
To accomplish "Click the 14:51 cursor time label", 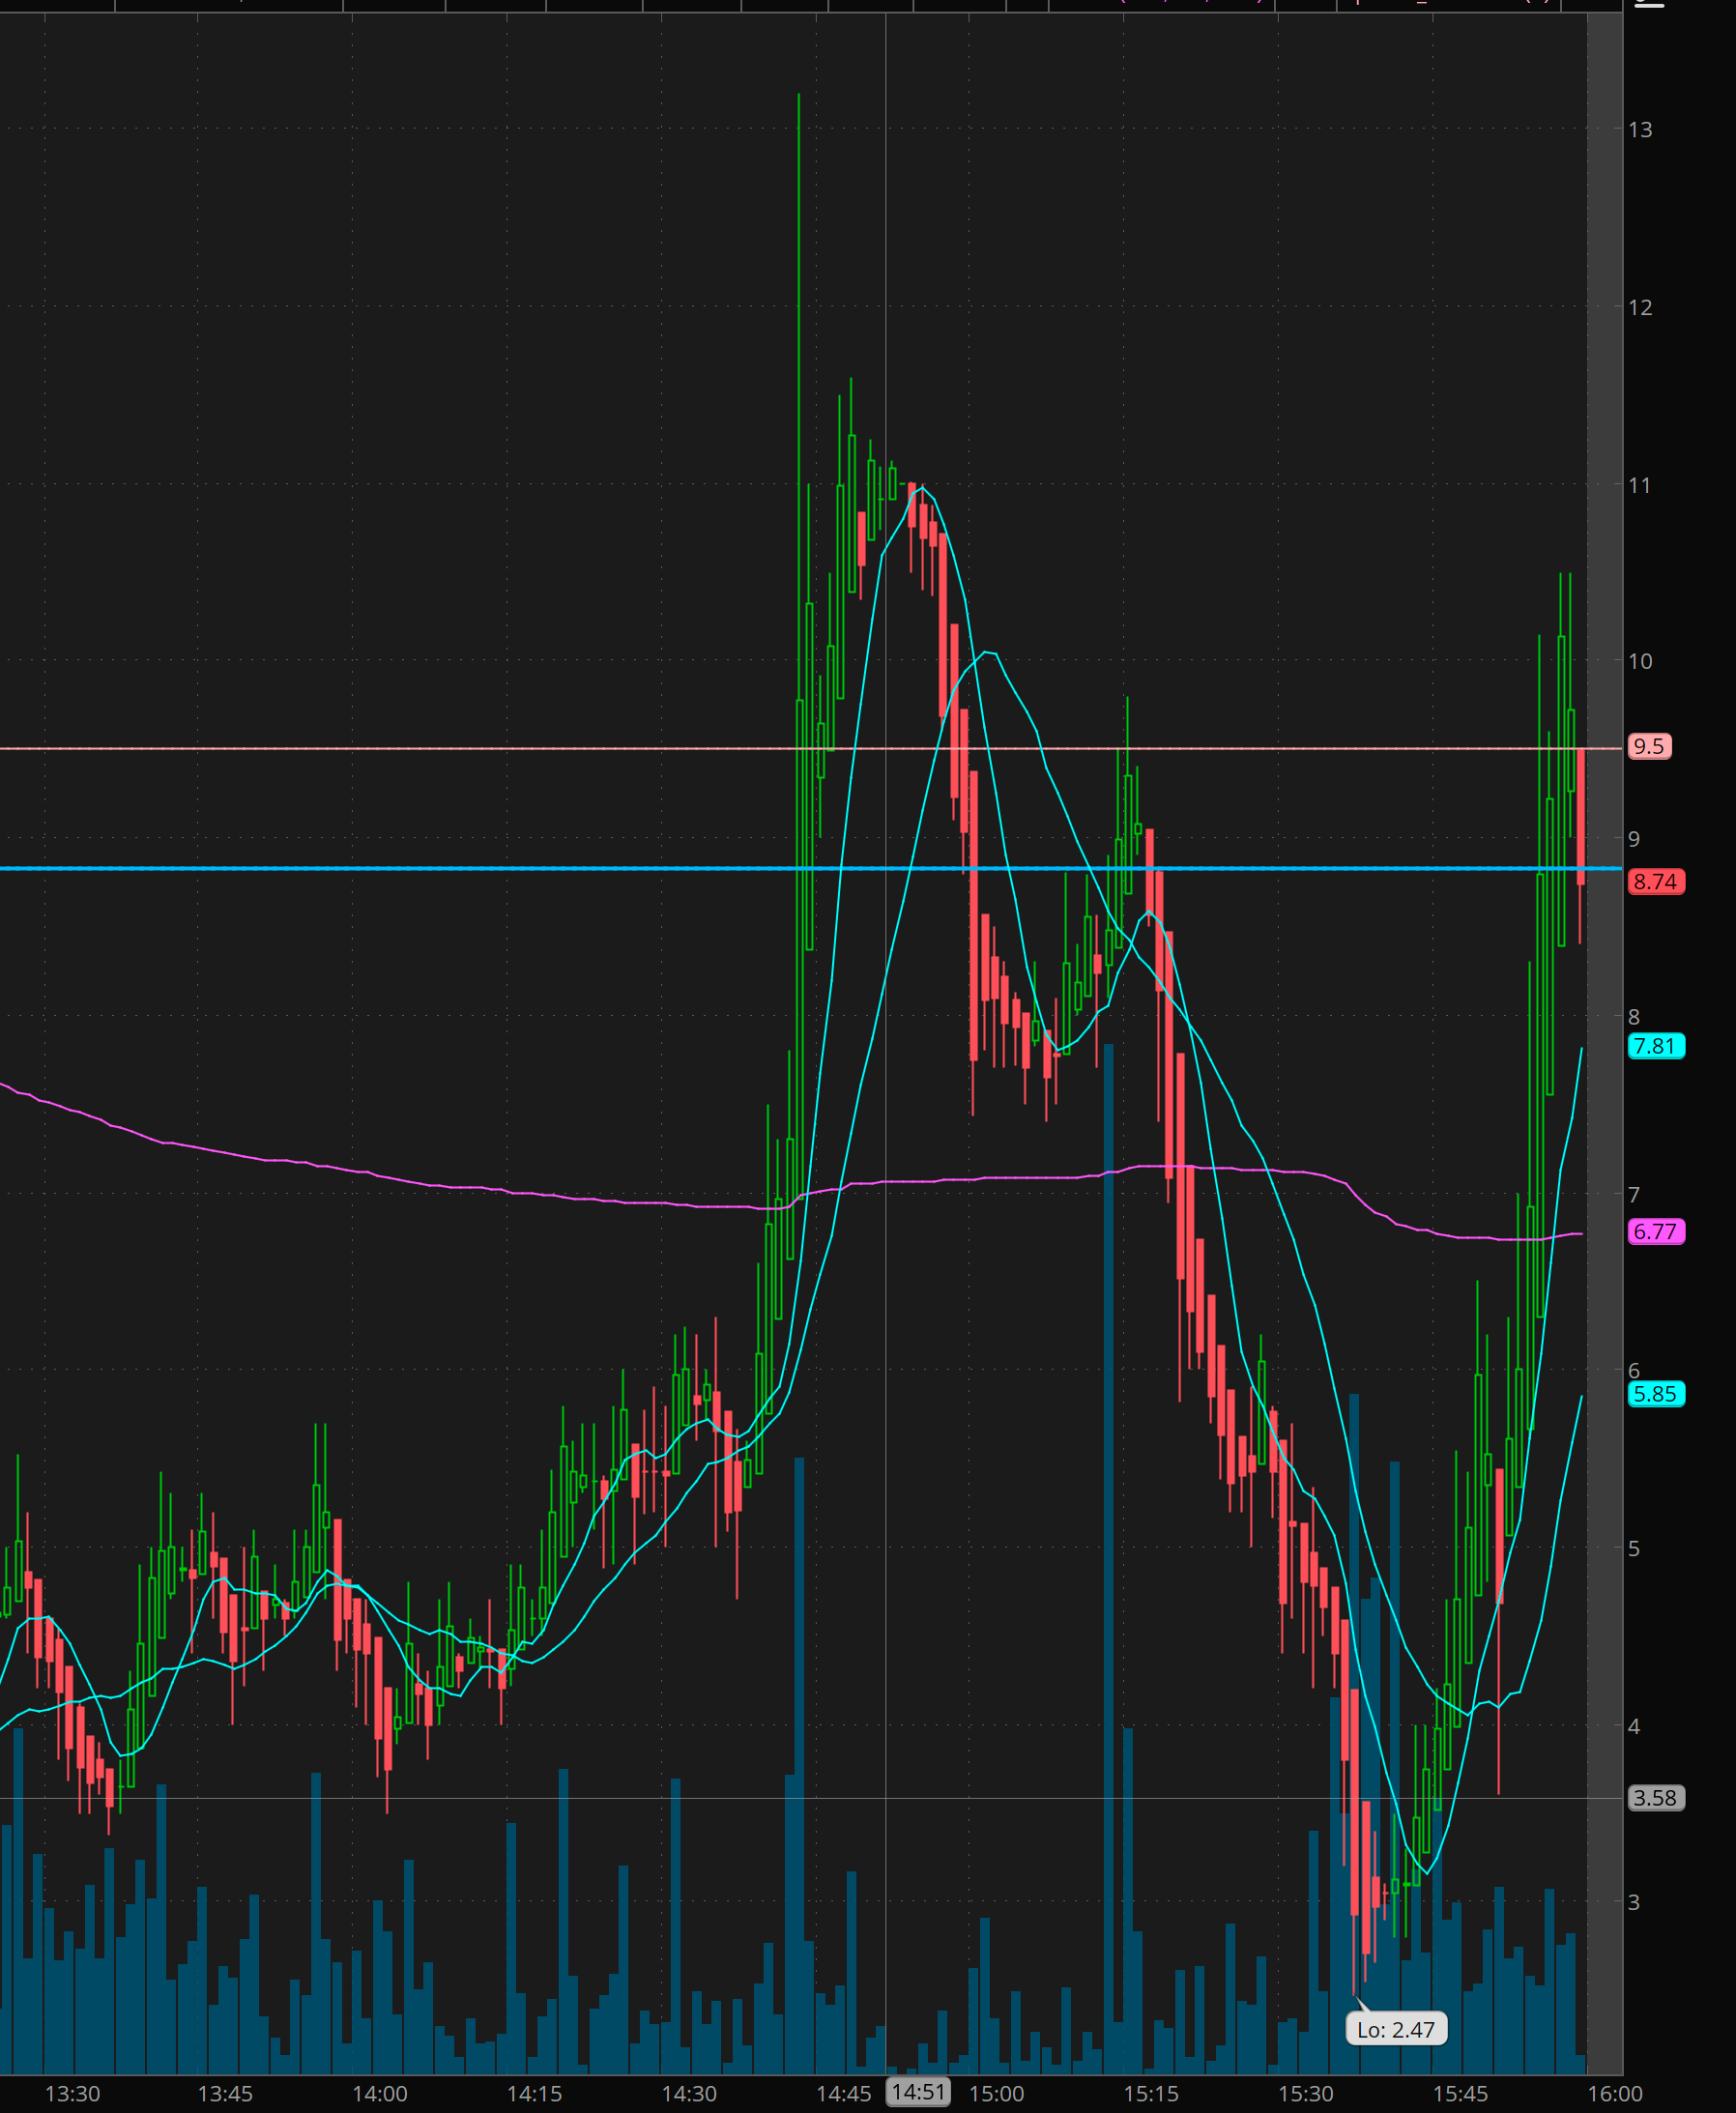I will (x=918, y=2091).
